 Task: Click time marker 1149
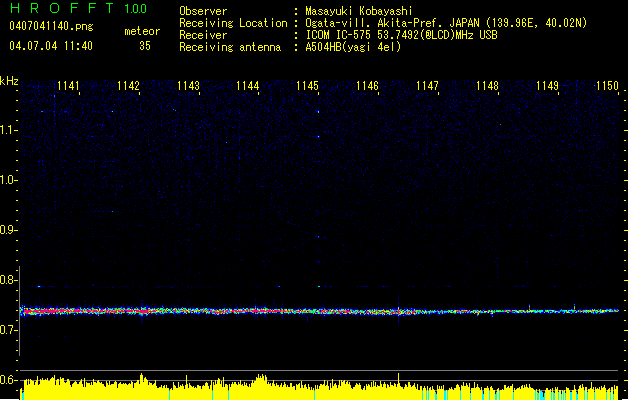(548, 86)
